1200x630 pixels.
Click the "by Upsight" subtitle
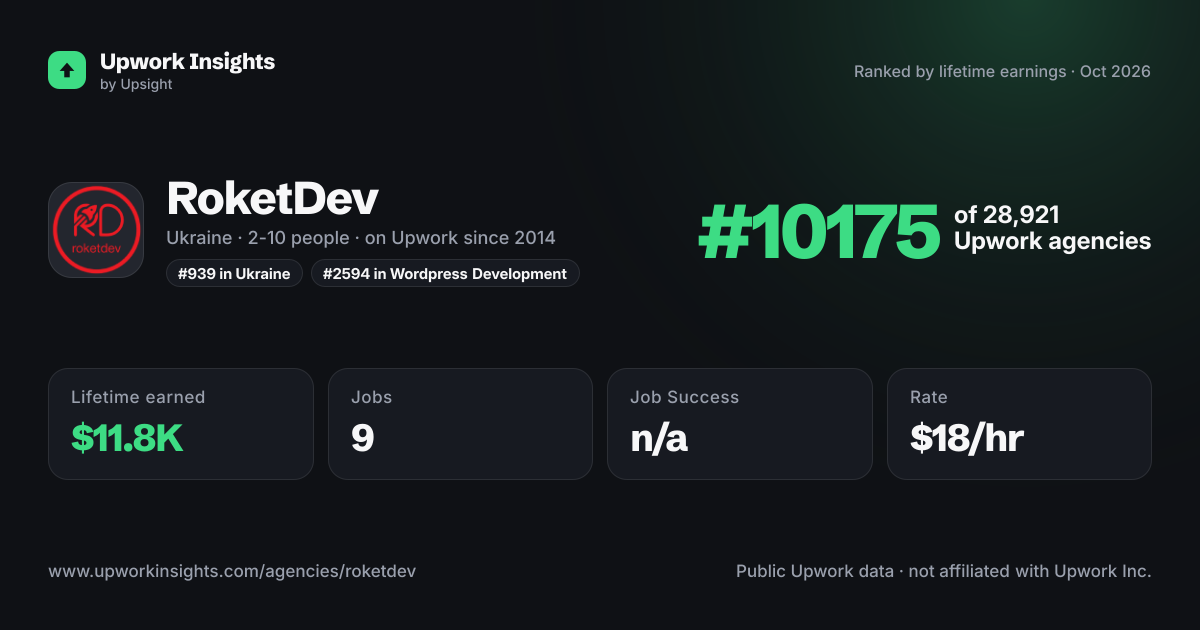point(136,85)
